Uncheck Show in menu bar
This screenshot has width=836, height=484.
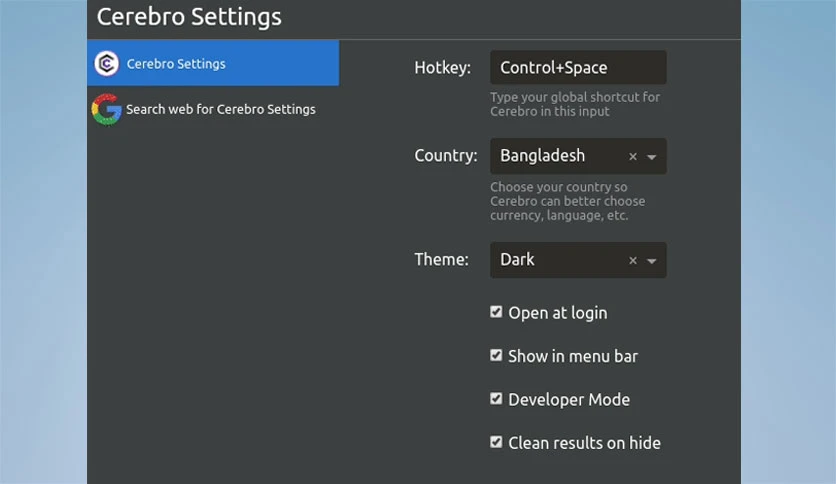coord(496,356)
